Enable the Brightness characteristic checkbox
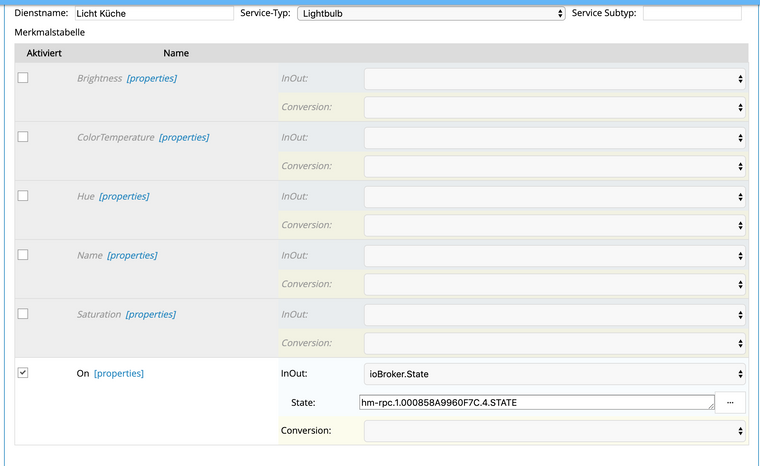 tap(23, 78)
